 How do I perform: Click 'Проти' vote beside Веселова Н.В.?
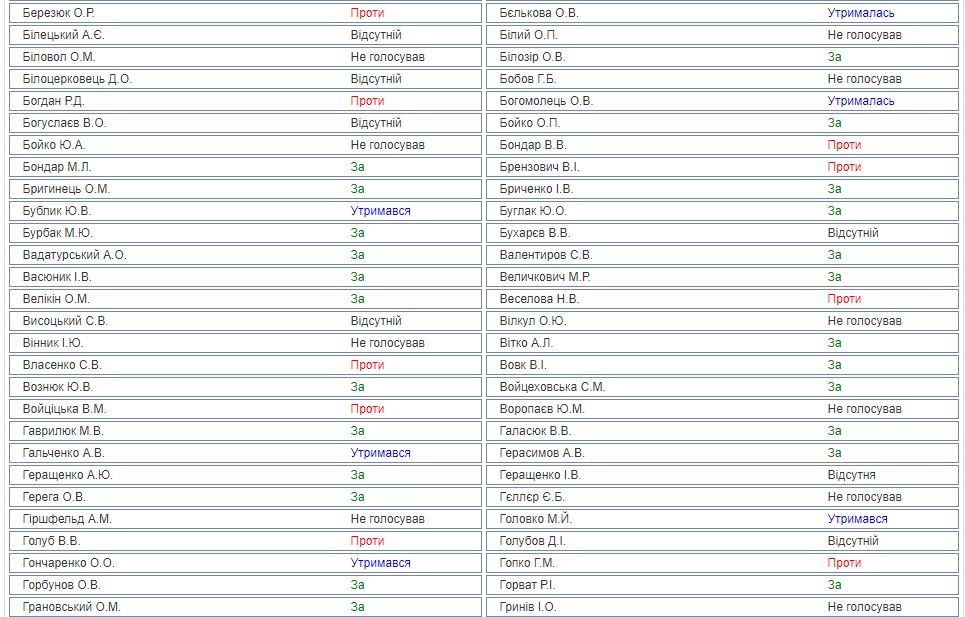click(844, 299)
